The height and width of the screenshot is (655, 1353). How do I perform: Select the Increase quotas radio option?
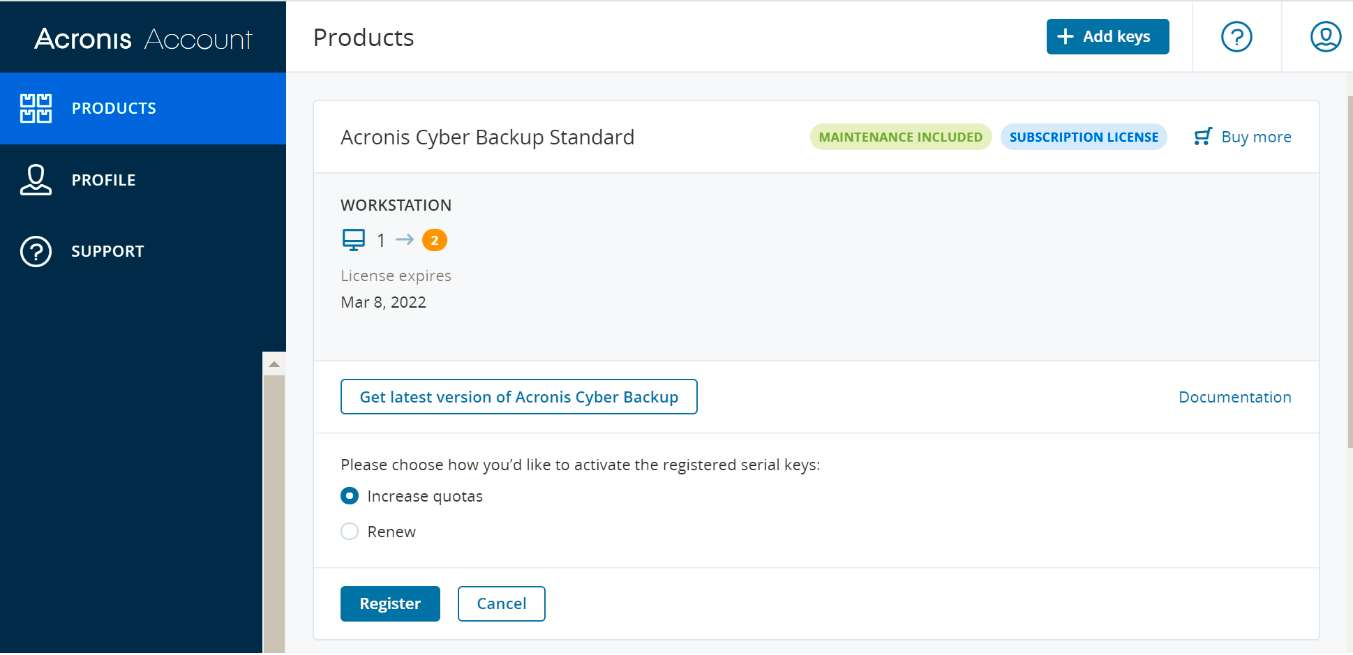[350, 496]
